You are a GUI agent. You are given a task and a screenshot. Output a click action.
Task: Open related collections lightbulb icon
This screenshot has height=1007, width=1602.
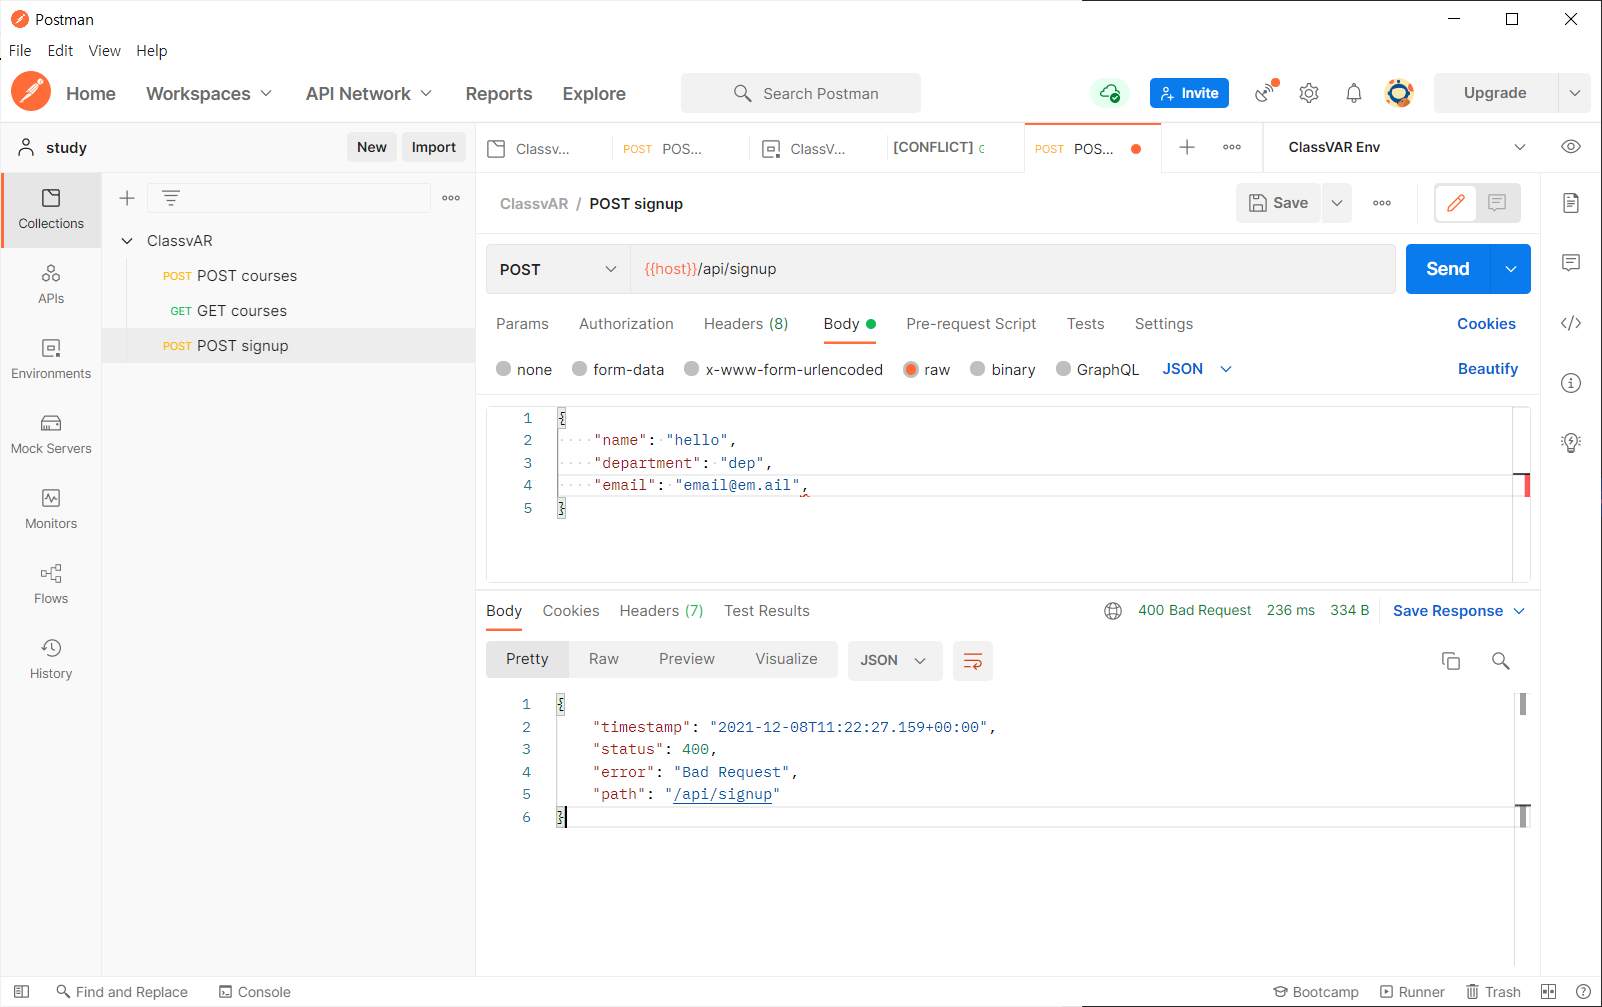point(1571,443)
